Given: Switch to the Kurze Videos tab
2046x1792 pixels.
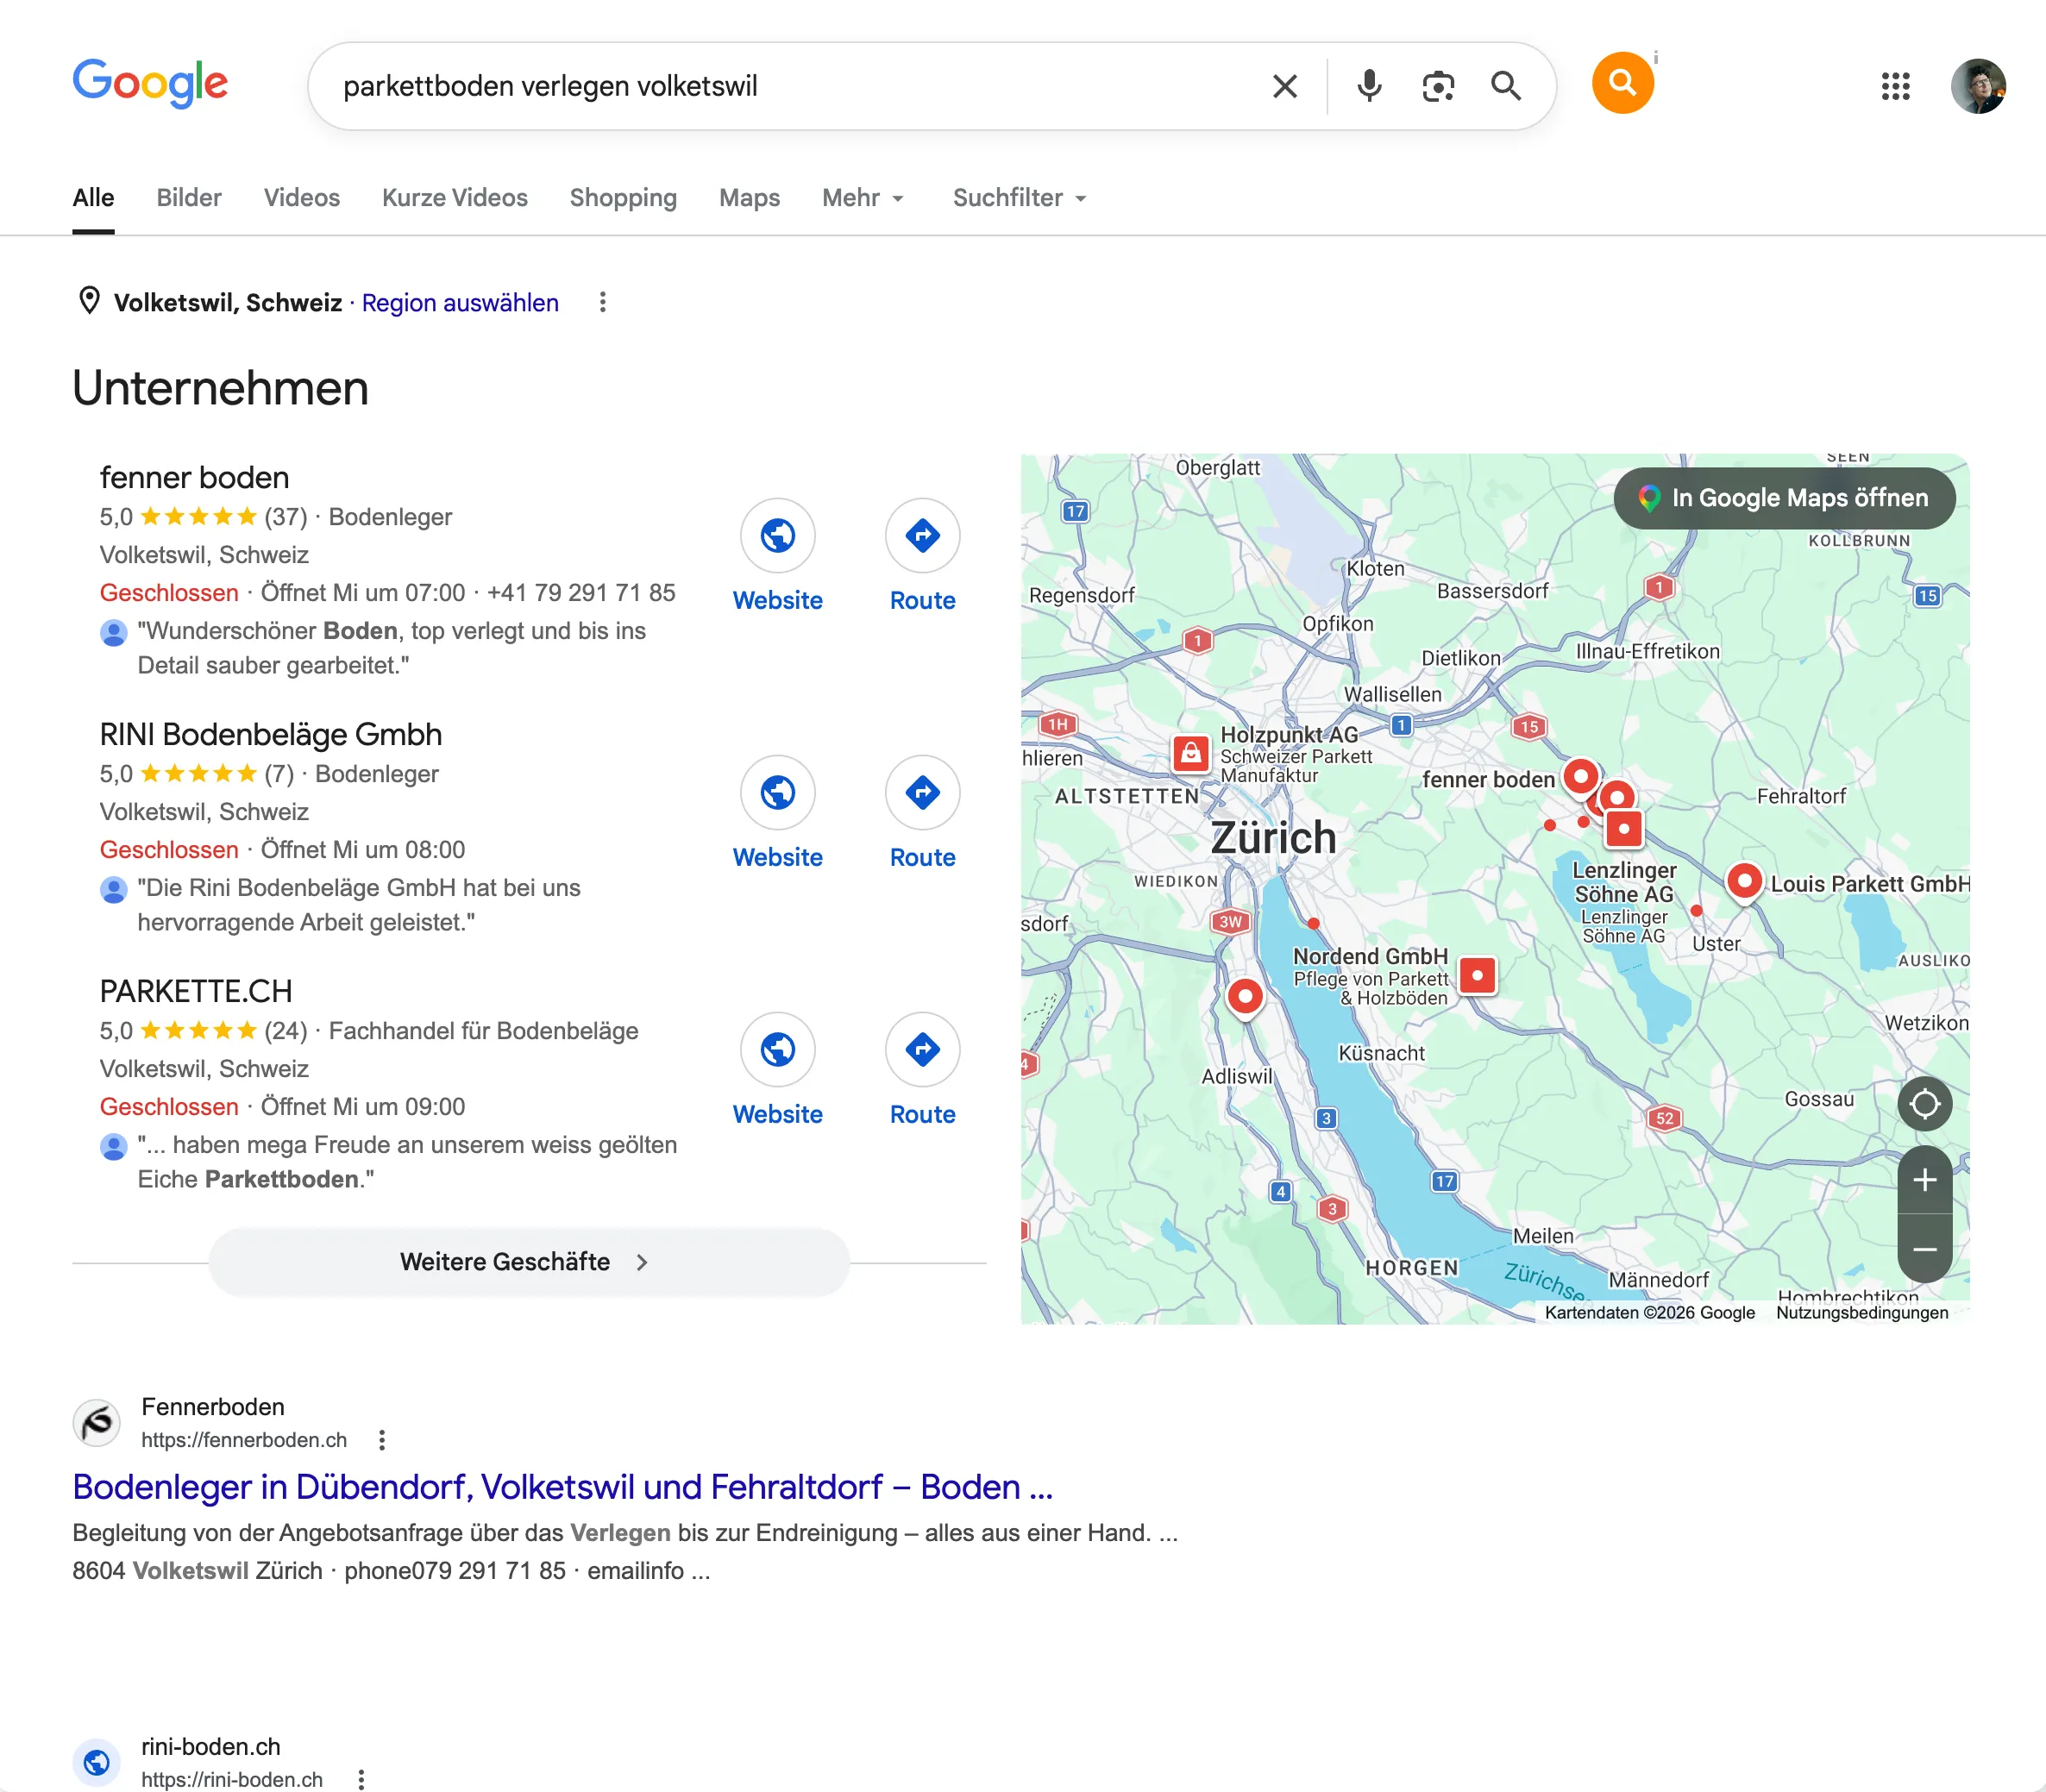Looking at the screenshot, I should (455, 198).
